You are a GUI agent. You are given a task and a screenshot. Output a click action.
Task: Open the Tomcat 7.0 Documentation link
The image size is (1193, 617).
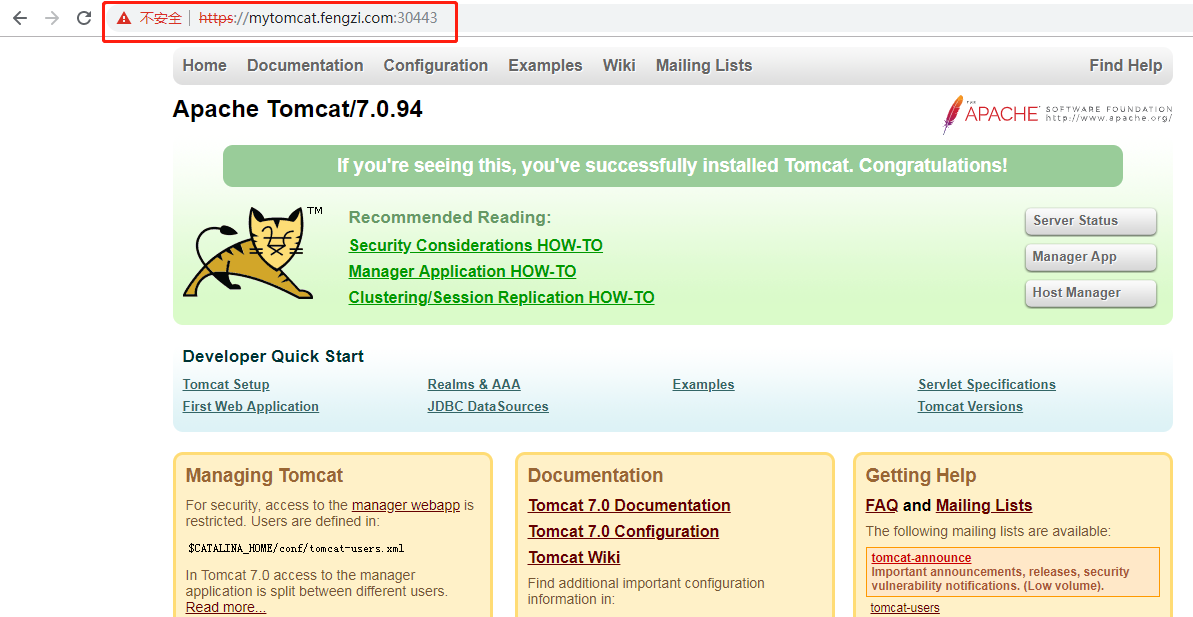[629, 506]
